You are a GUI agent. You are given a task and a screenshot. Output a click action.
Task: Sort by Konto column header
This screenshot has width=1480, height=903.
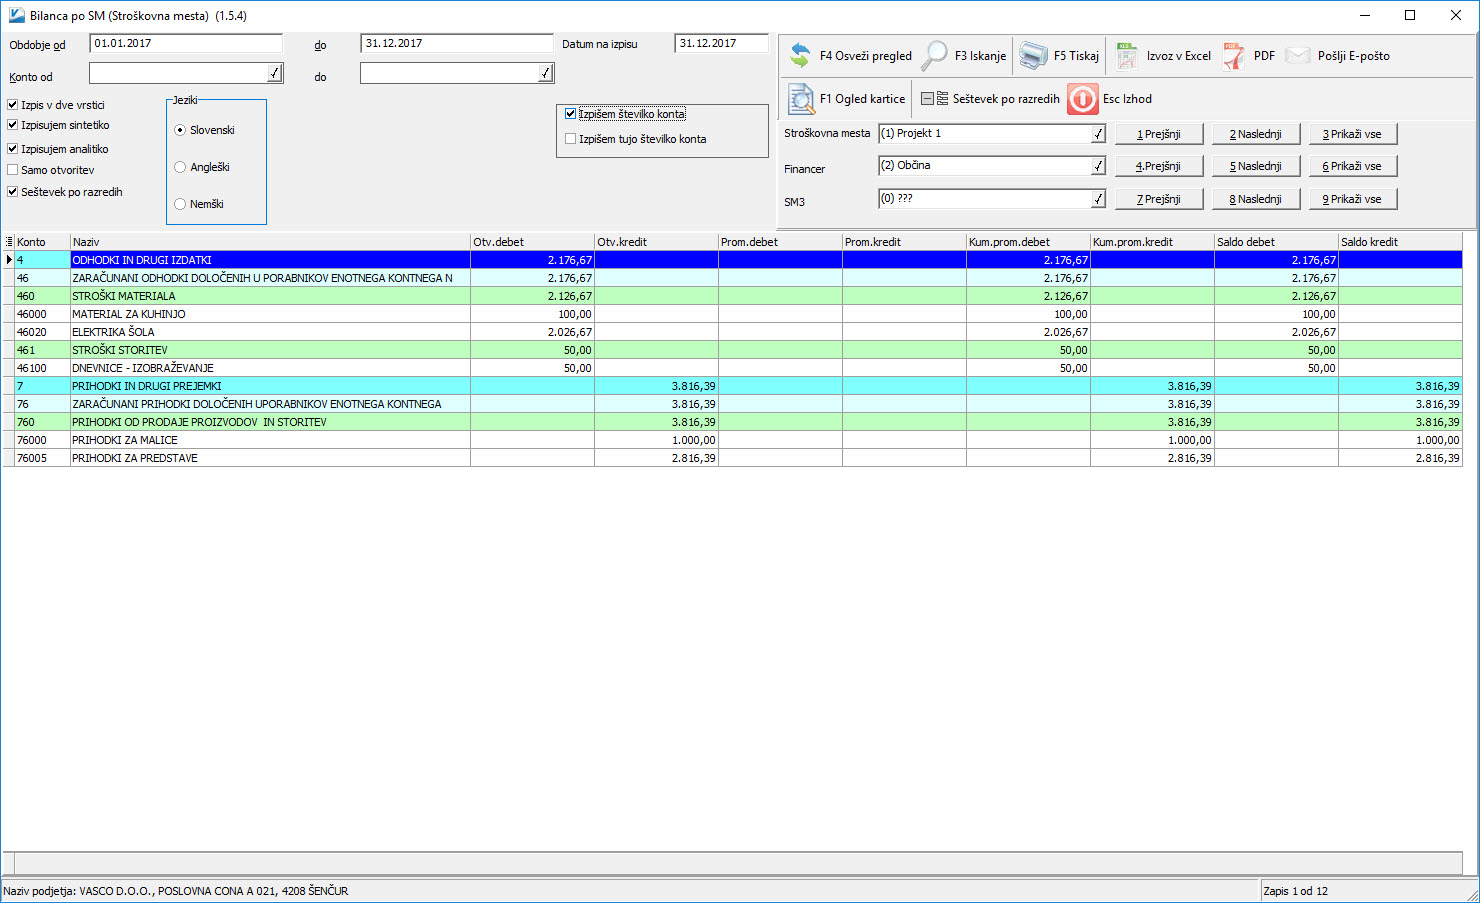[x=42, y=242]
